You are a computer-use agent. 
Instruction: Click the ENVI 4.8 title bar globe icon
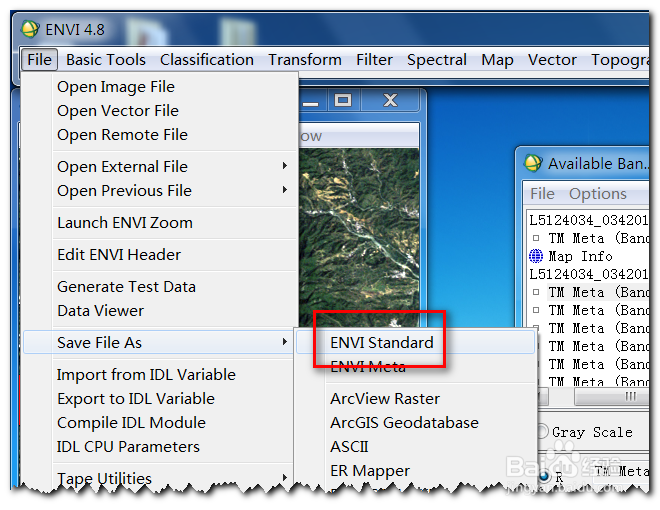coord(30,29)
